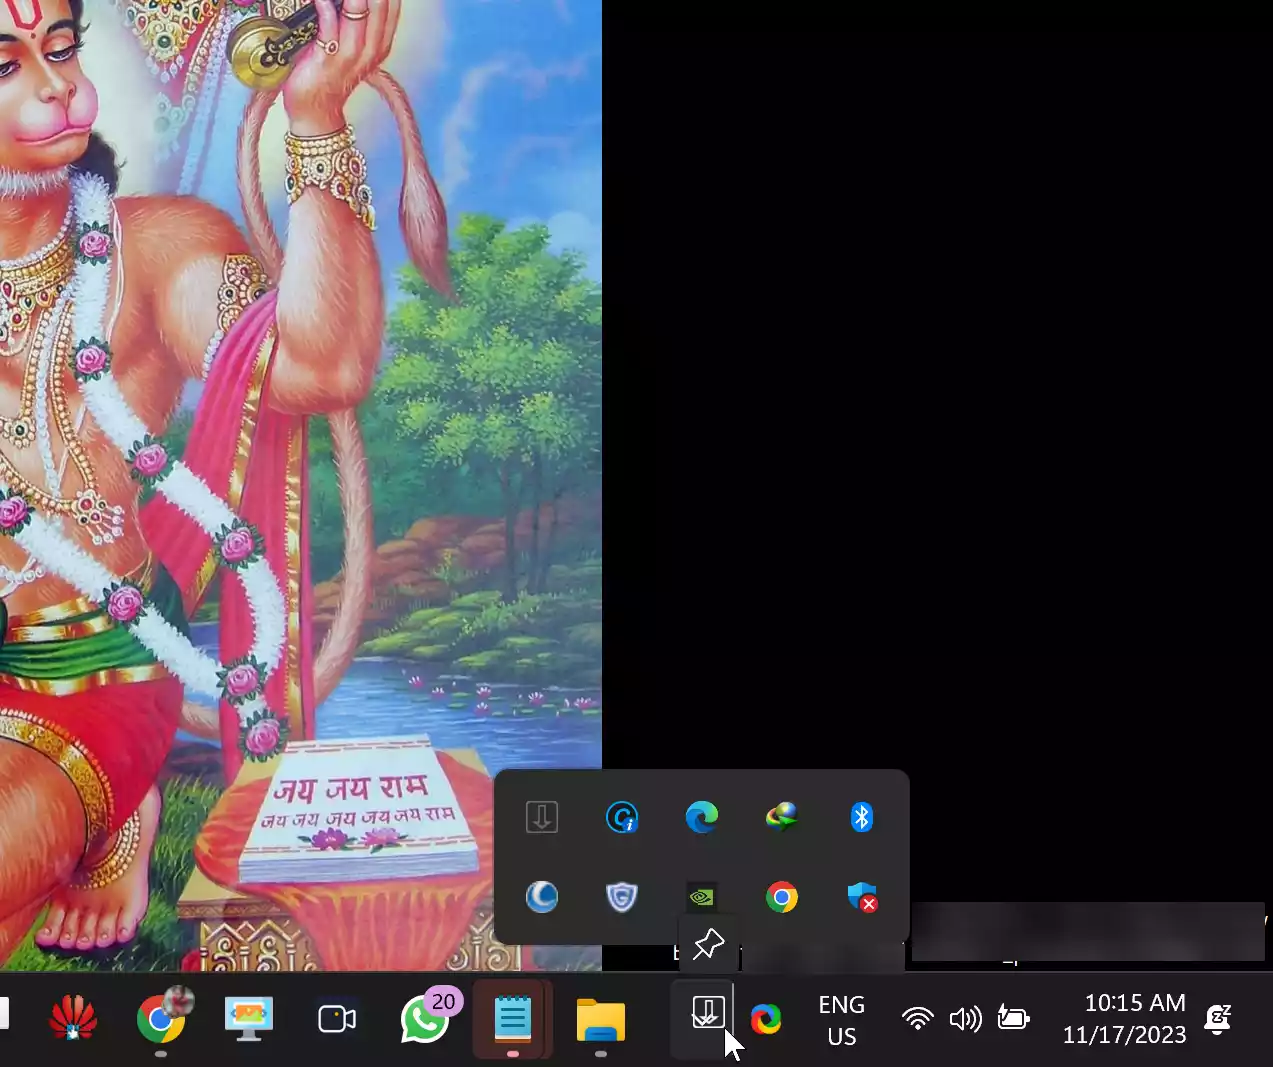Click the colorful swirl icon in system tray
1273x1067 pixels.
766,1019
